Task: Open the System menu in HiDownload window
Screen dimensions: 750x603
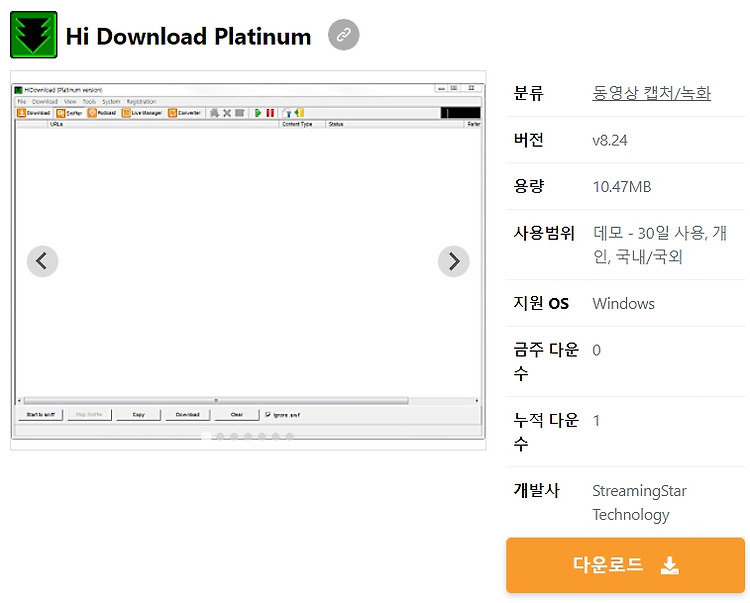Action: pyautogui.click(x=111, y=101)
